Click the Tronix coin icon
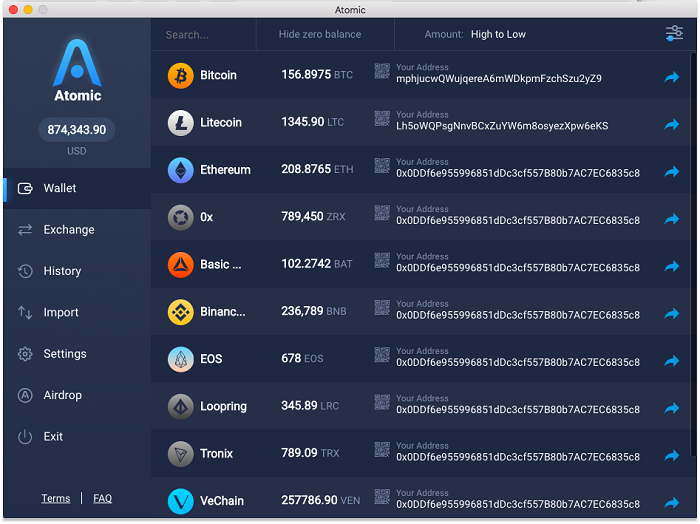 click(x=180, y=454)
